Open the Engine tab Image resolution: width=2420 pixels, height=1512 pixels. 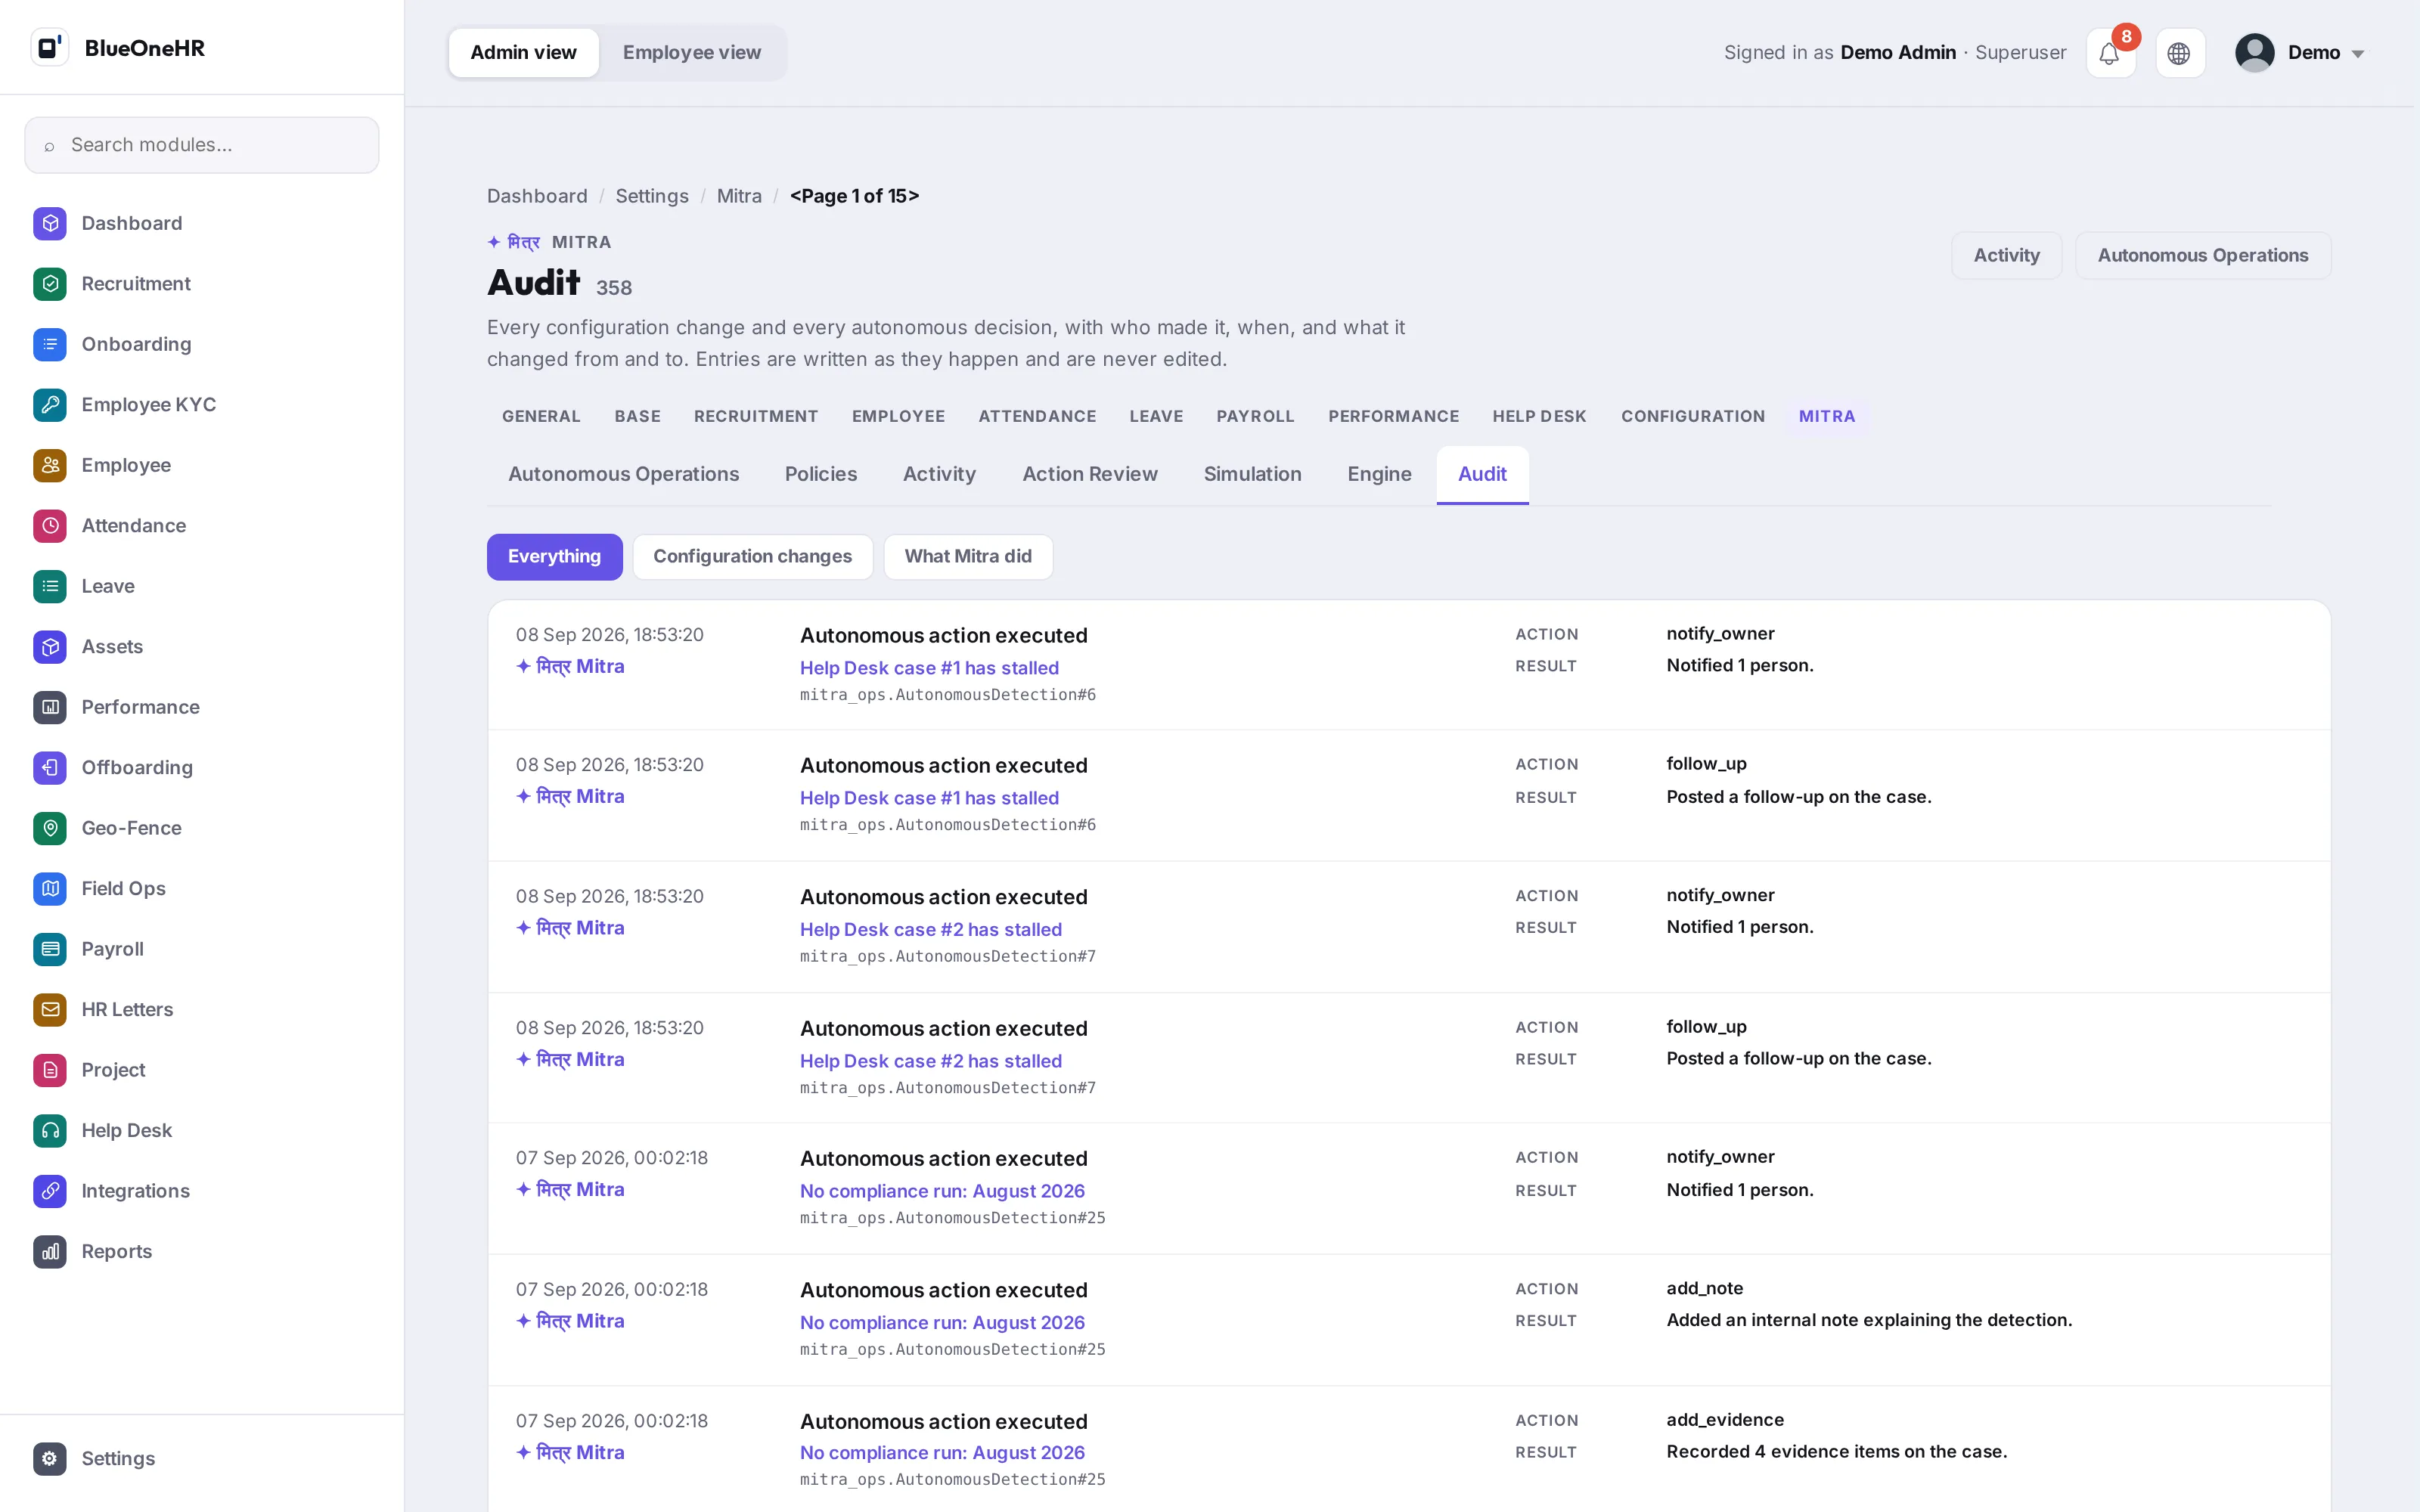1379,474
